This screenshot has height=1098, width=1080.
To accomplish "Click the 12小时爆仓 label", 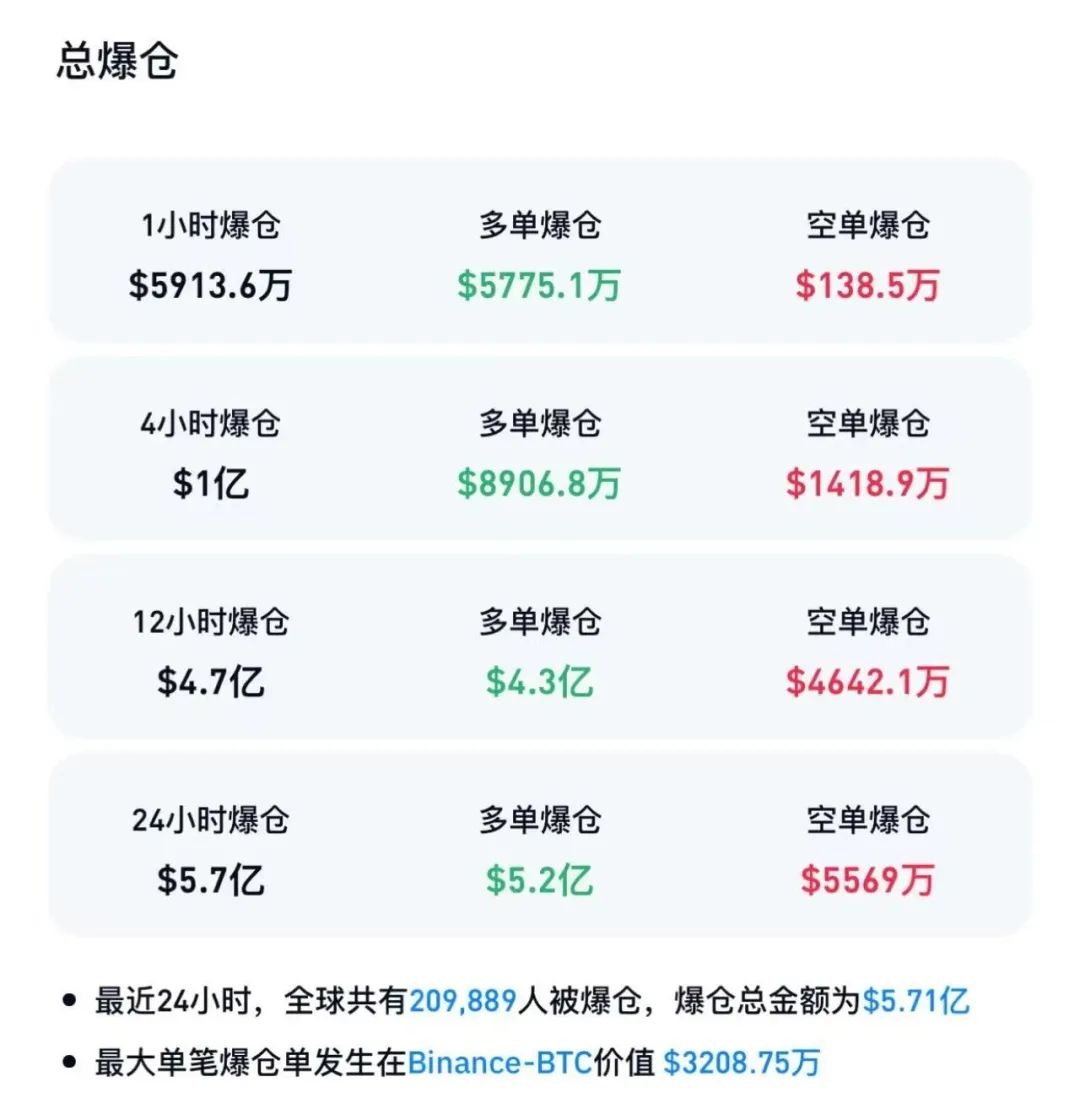I will pyautogui.click(x=210, y=622).
